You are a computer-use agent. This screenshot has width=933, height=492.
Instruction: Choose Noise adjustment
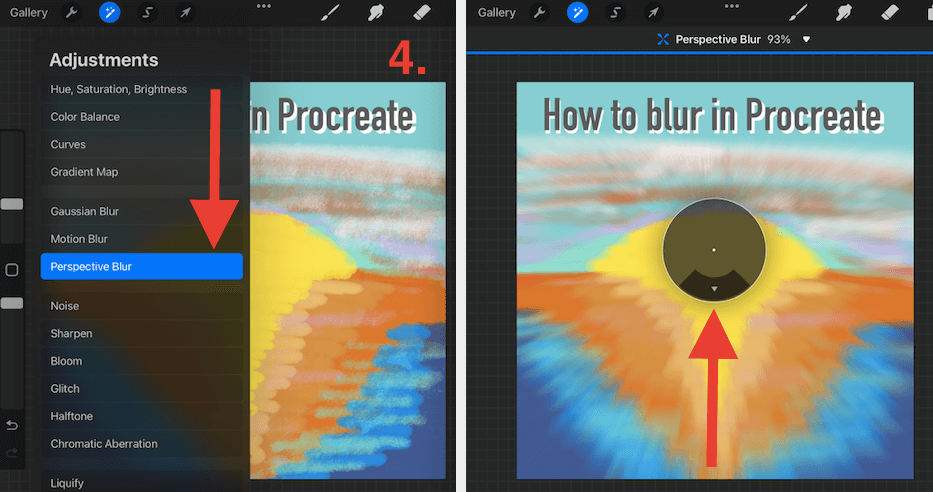pyautogui.click(x=142, y=306)
